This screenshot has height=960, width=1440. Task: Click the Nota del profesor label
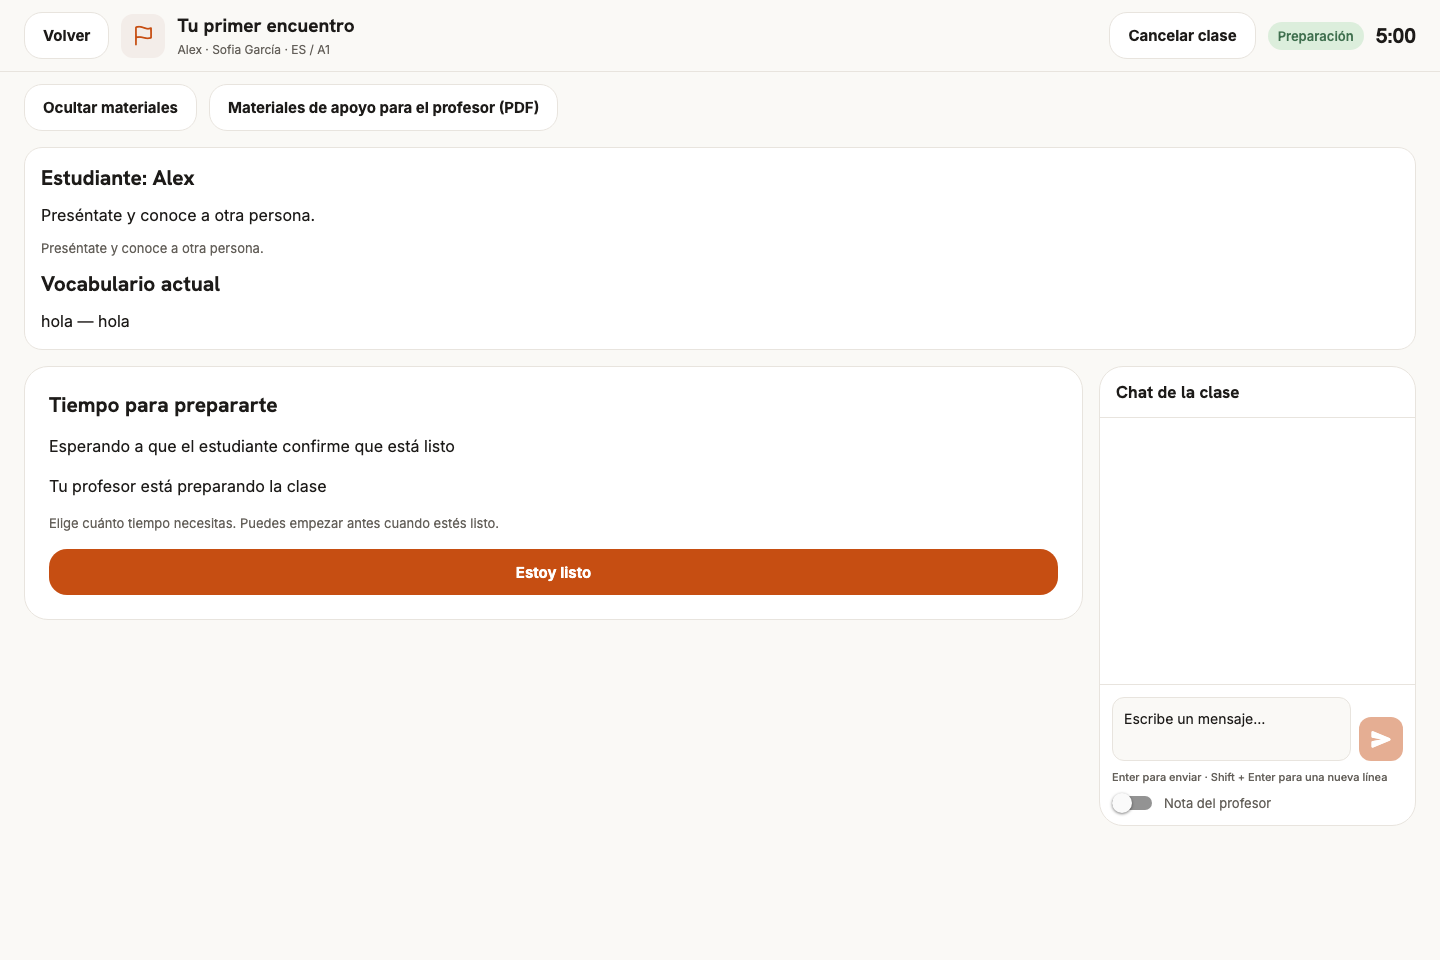click(1217, 803)
